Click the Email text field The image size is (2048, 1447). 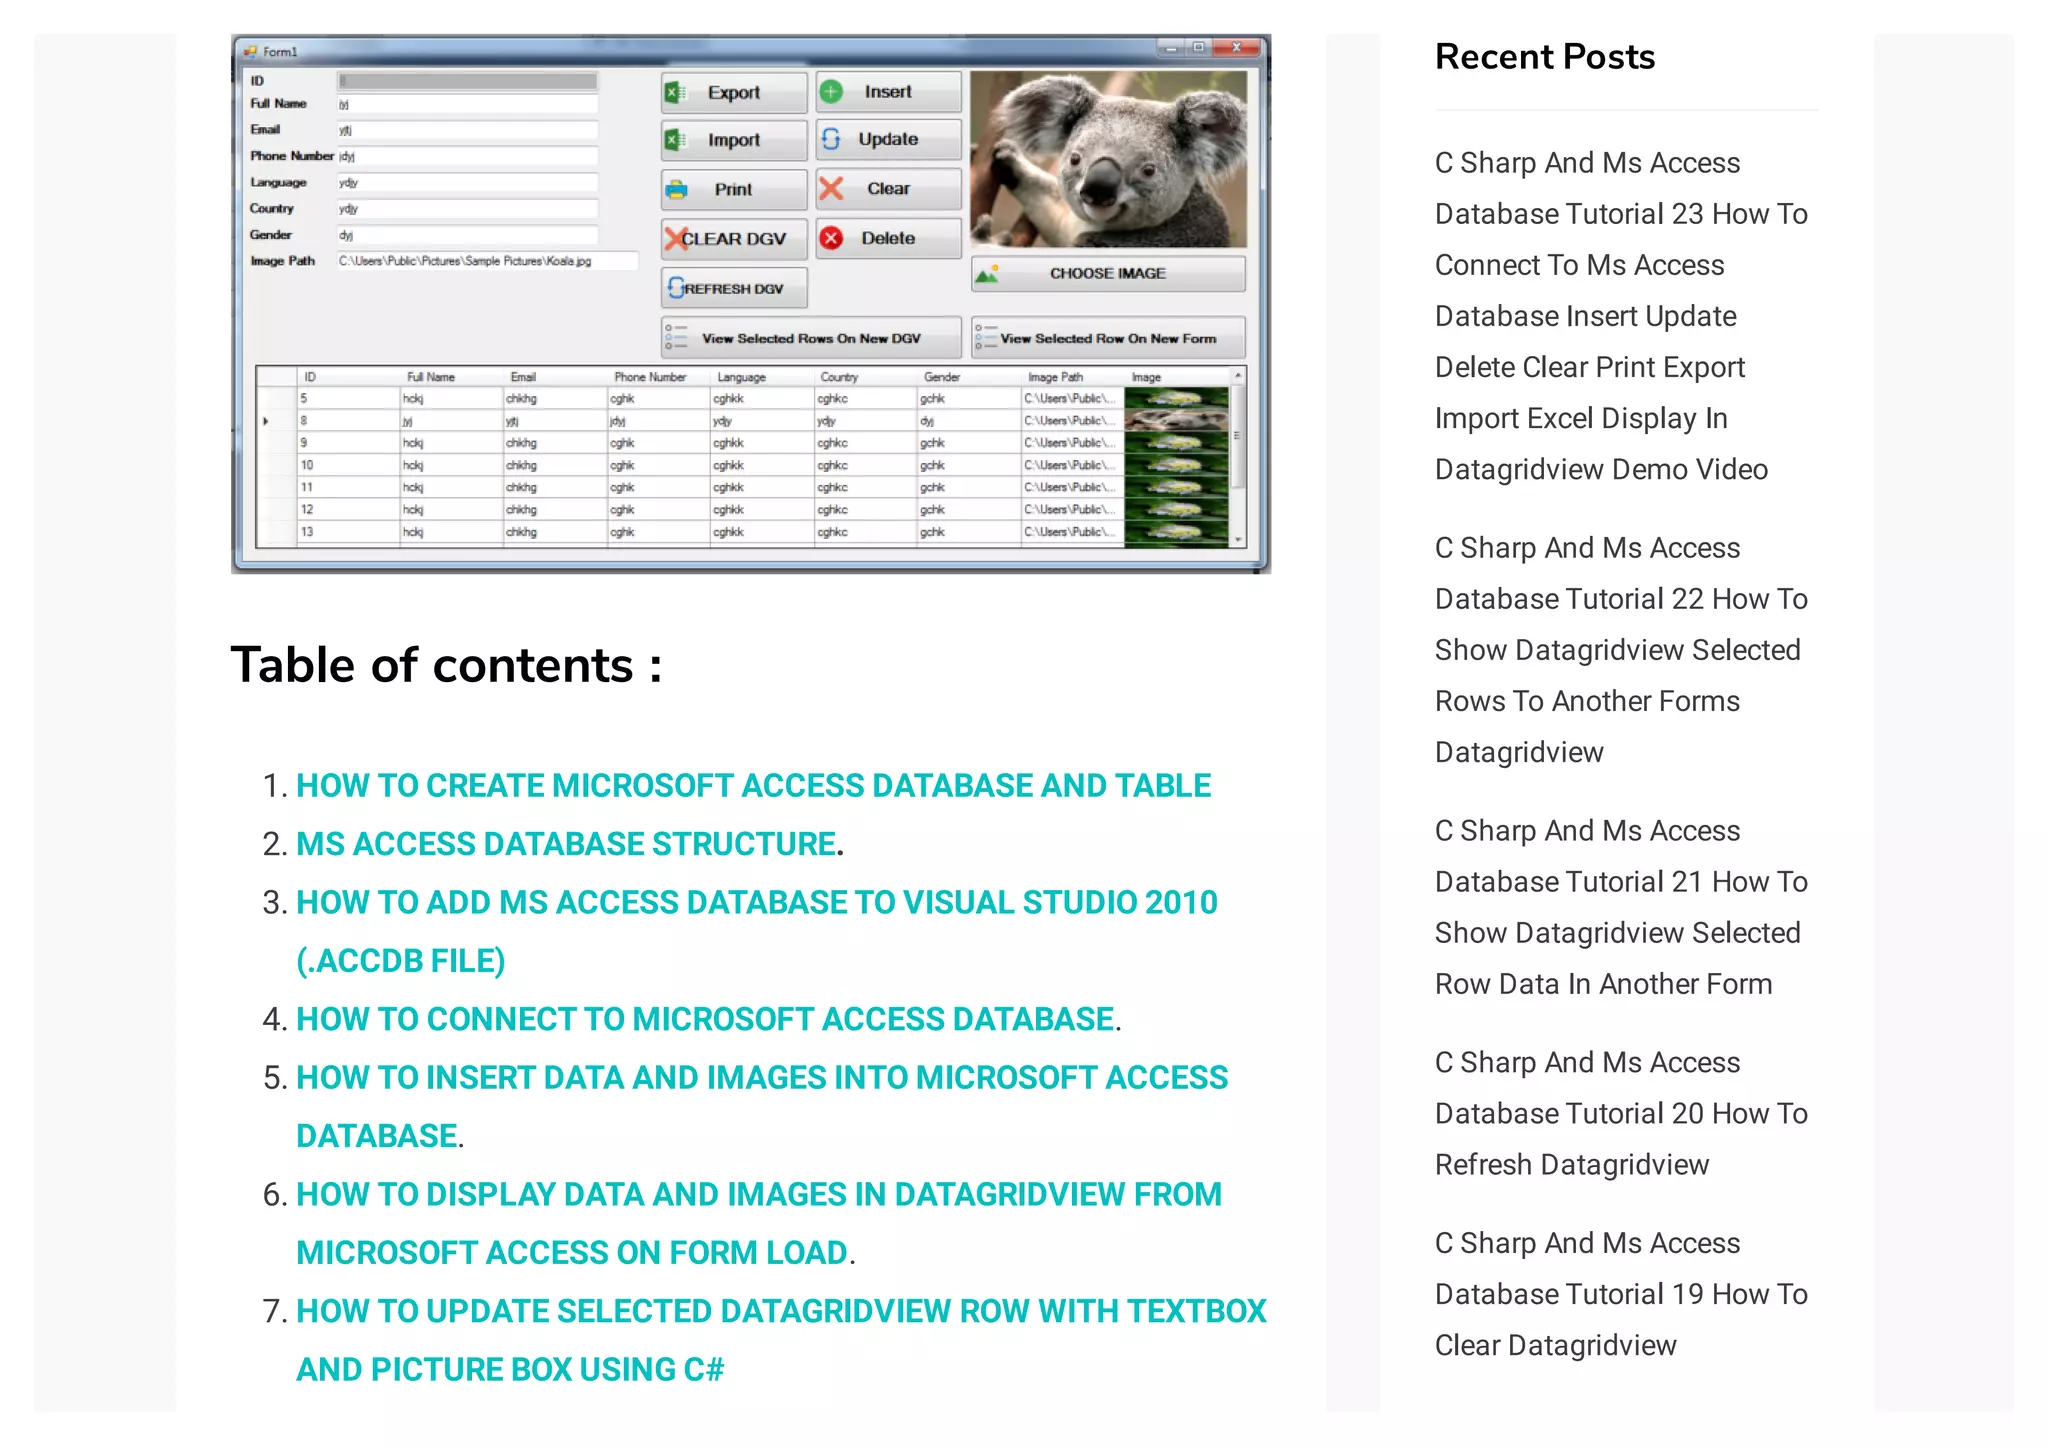[x=467, y=130]
